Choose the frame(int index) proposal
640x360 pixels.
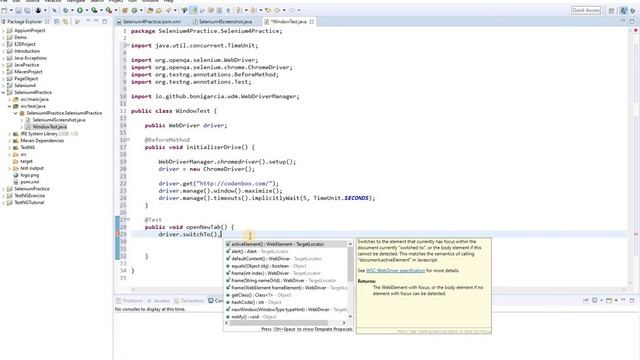tap(286, 273)
